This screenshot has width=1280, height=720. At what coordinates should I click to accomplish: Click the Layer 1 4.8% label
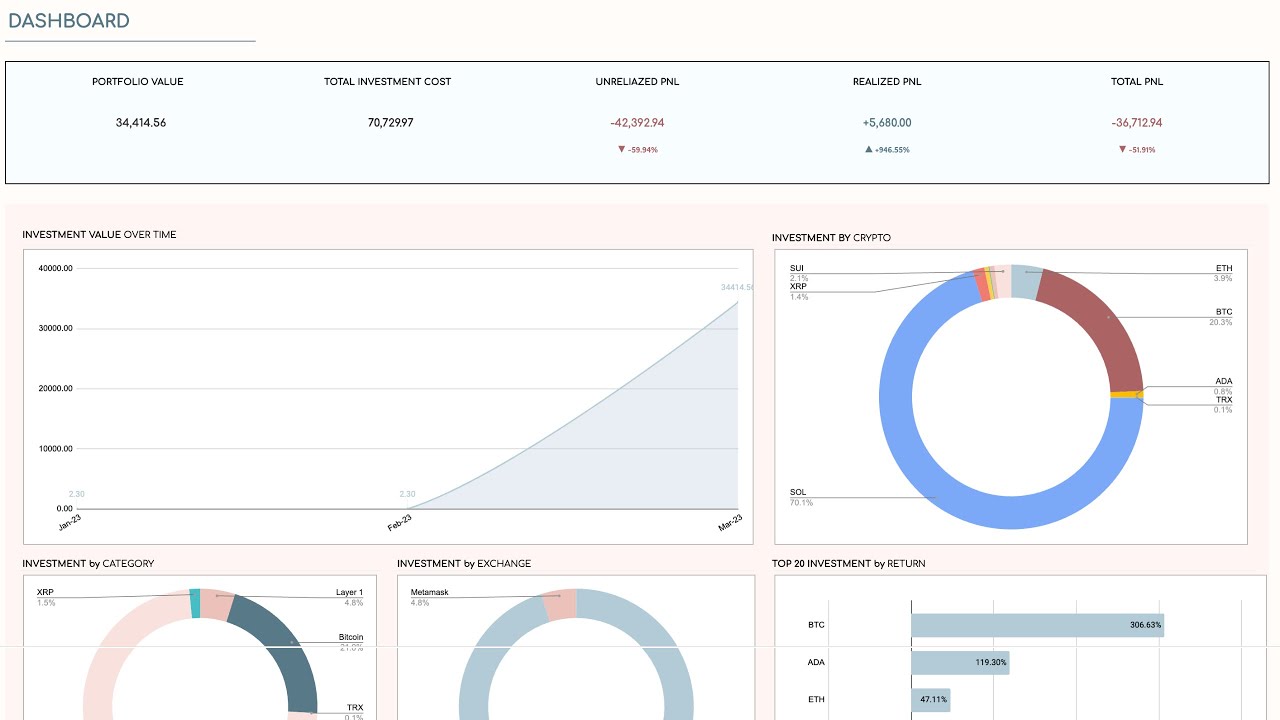tap(349, 597)
